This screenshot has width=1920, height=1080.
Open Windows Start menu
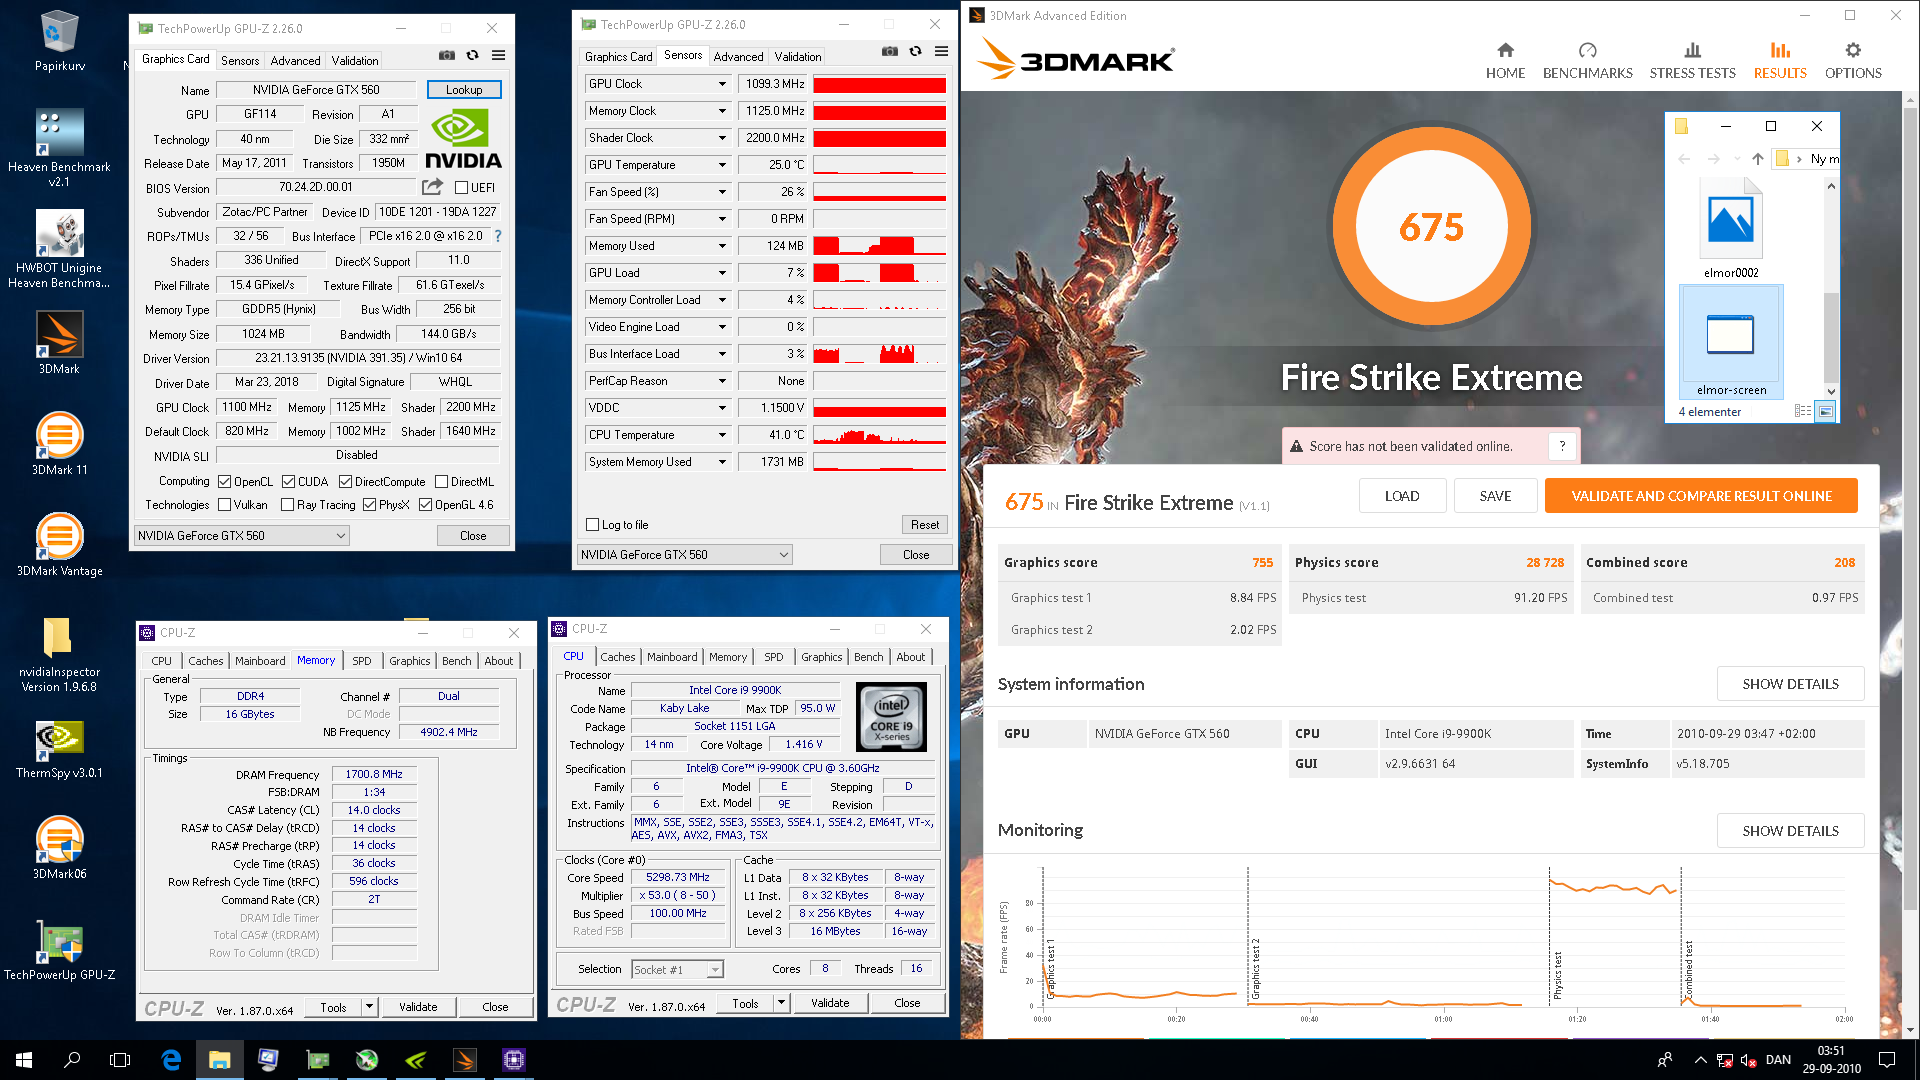point(24,1060)
